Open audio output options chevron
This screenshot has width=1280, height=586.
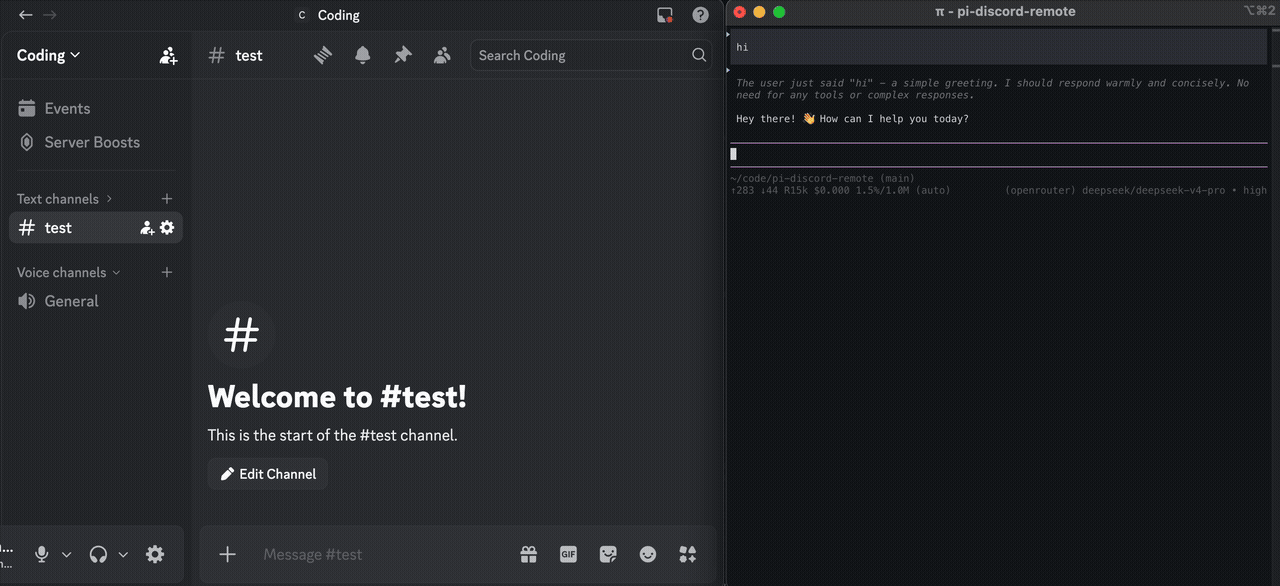tap(123, 554)
